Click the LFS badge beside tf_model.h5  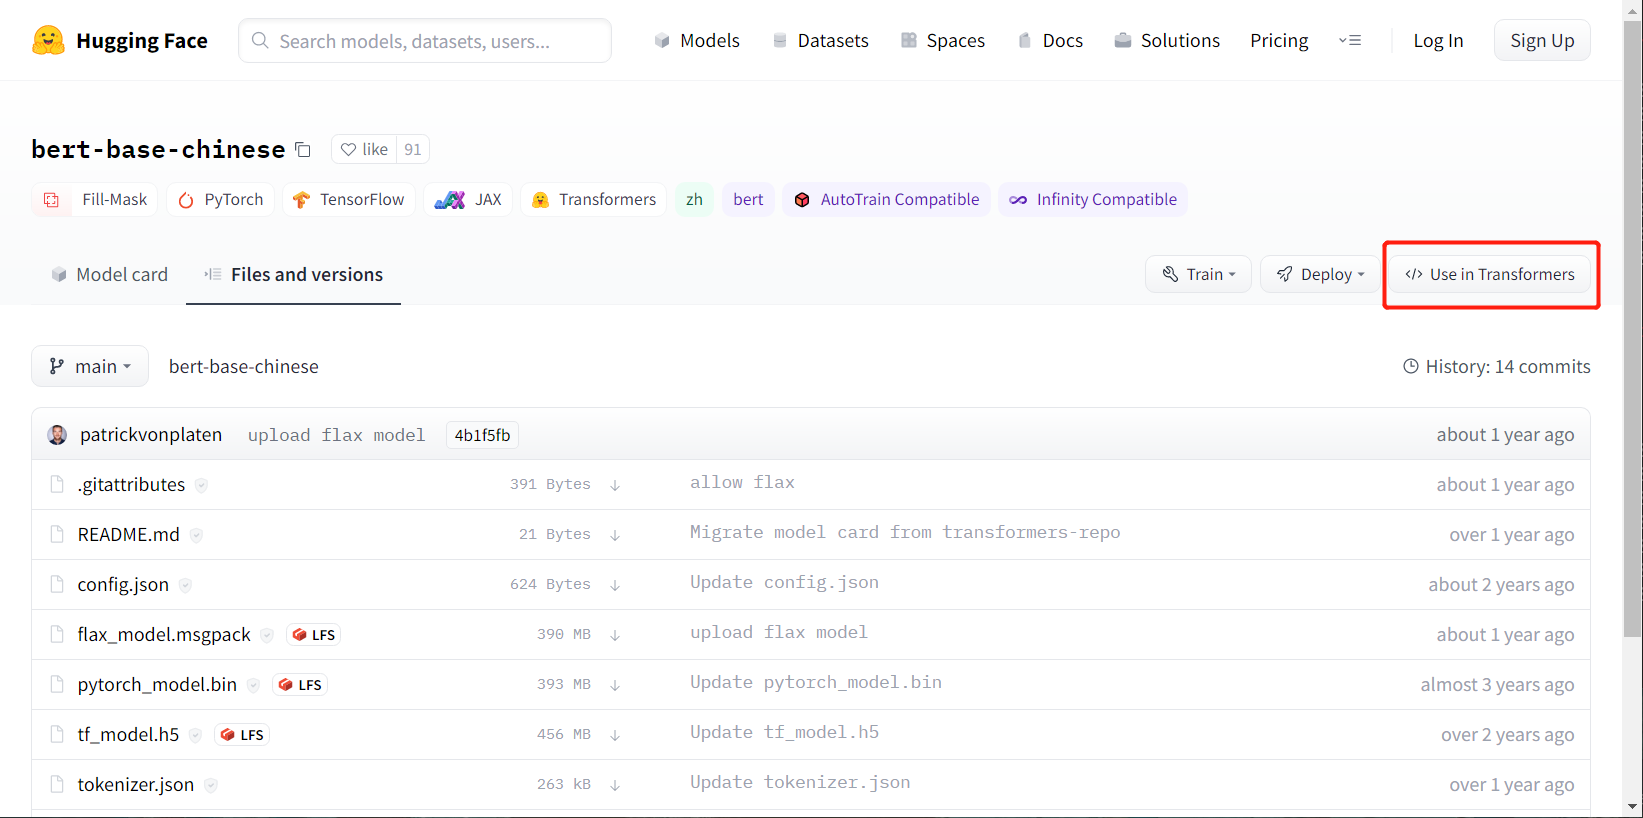tap(242, 735)
